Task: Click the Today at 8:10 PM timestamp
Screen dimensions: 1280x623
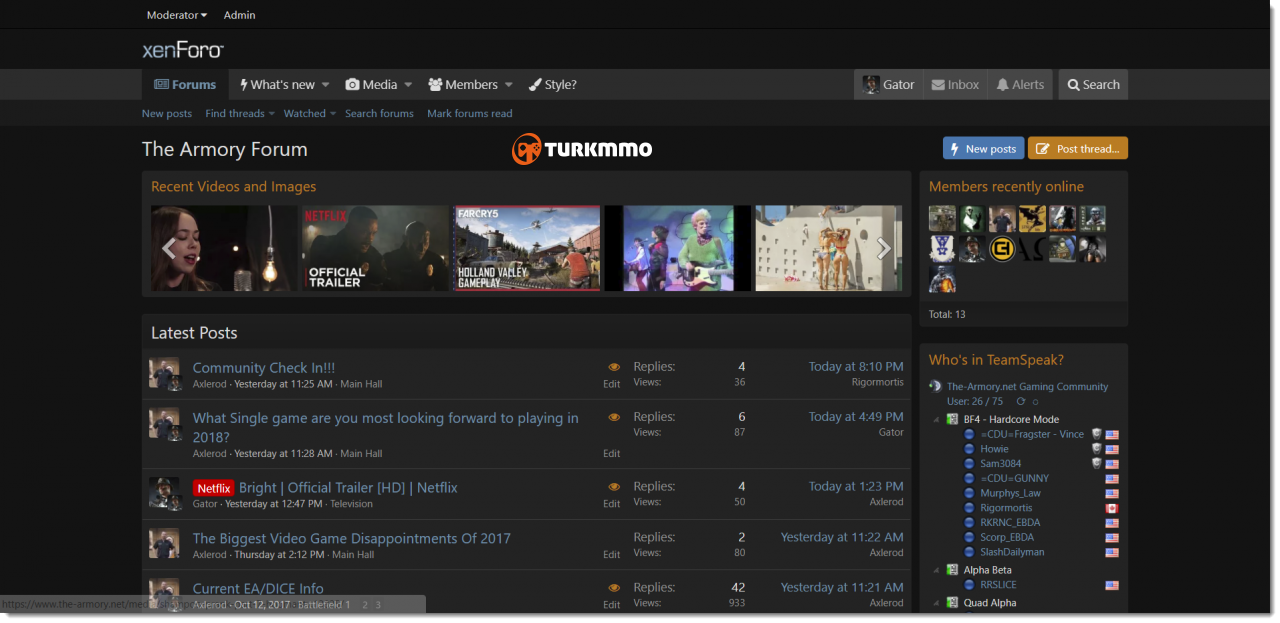Action: pyautogui.click(x=856, y=367)
